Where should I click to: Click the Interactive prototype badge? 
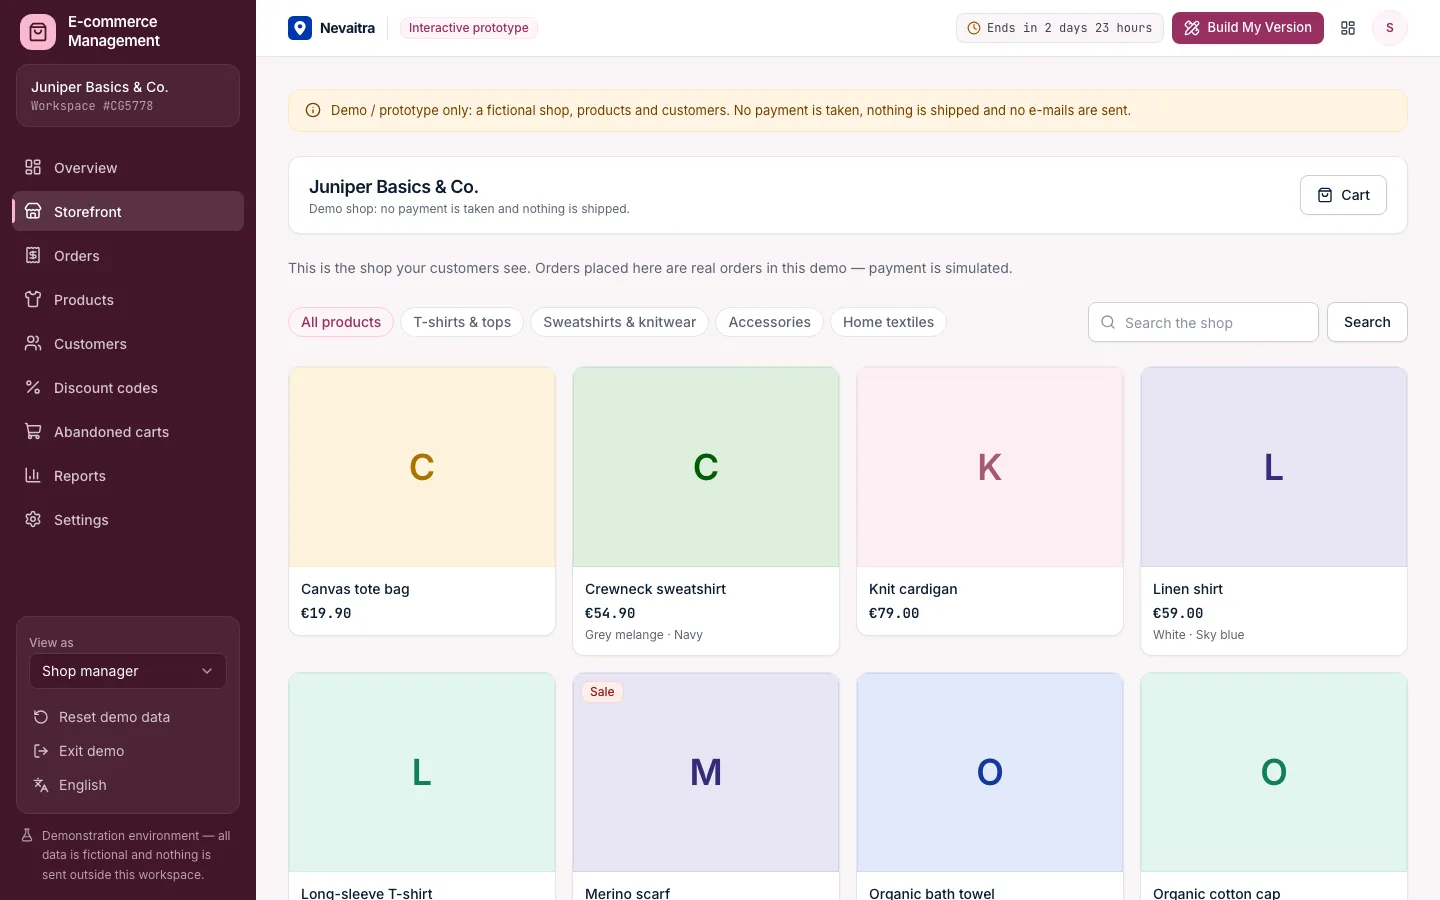[469, 28]
